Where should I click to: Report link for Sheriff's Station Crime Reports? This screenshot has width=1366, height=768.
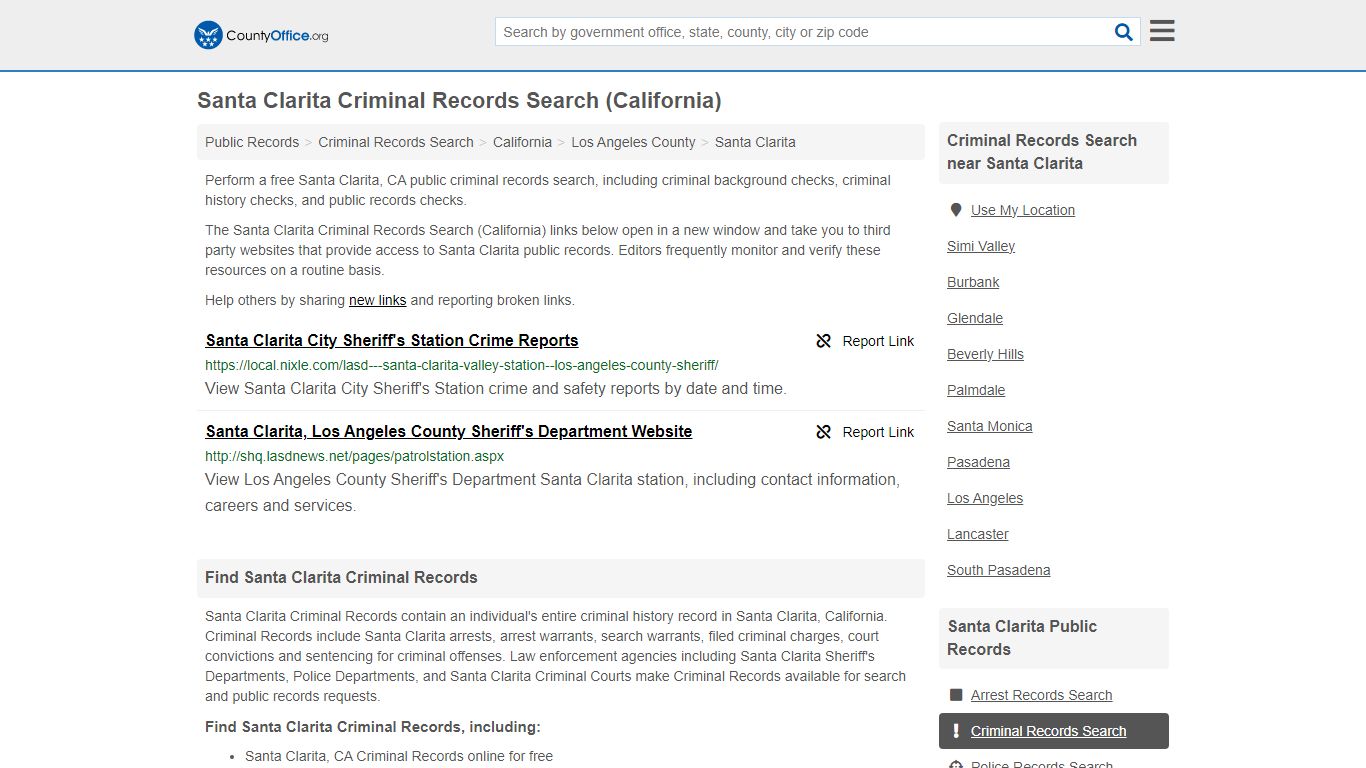(865, 341)
